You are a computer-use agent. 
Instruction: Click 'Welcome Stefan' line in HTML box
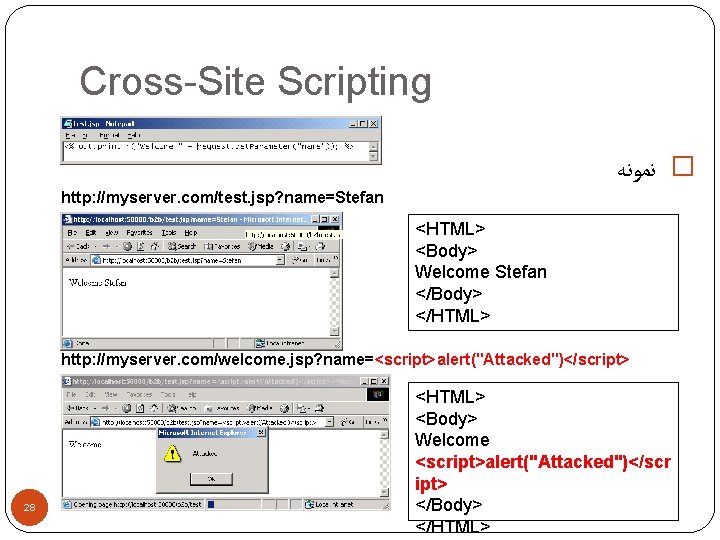[481, 272]
